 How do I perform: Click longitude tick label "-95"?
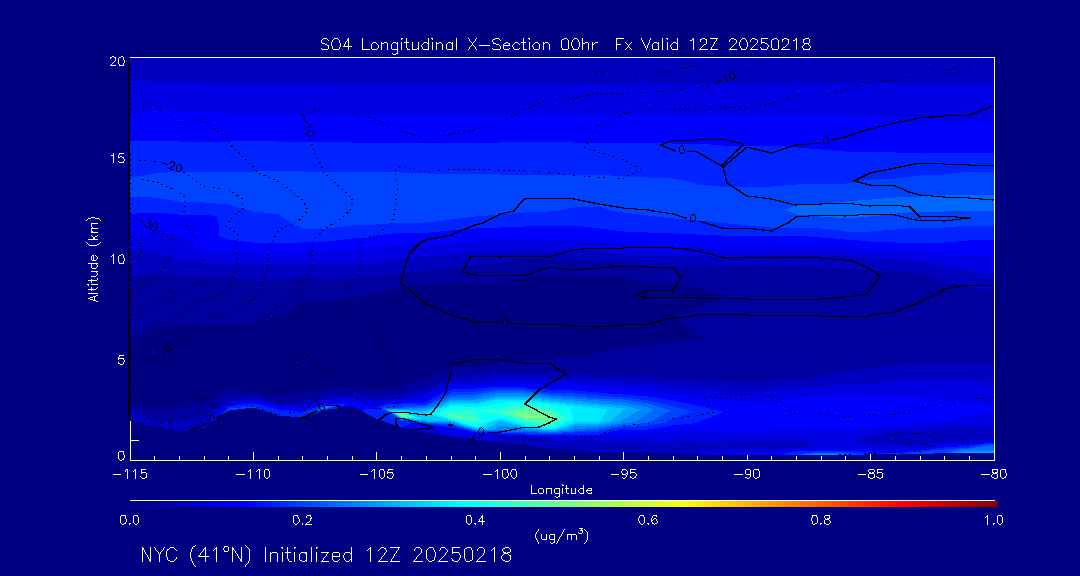coord(623,475)
